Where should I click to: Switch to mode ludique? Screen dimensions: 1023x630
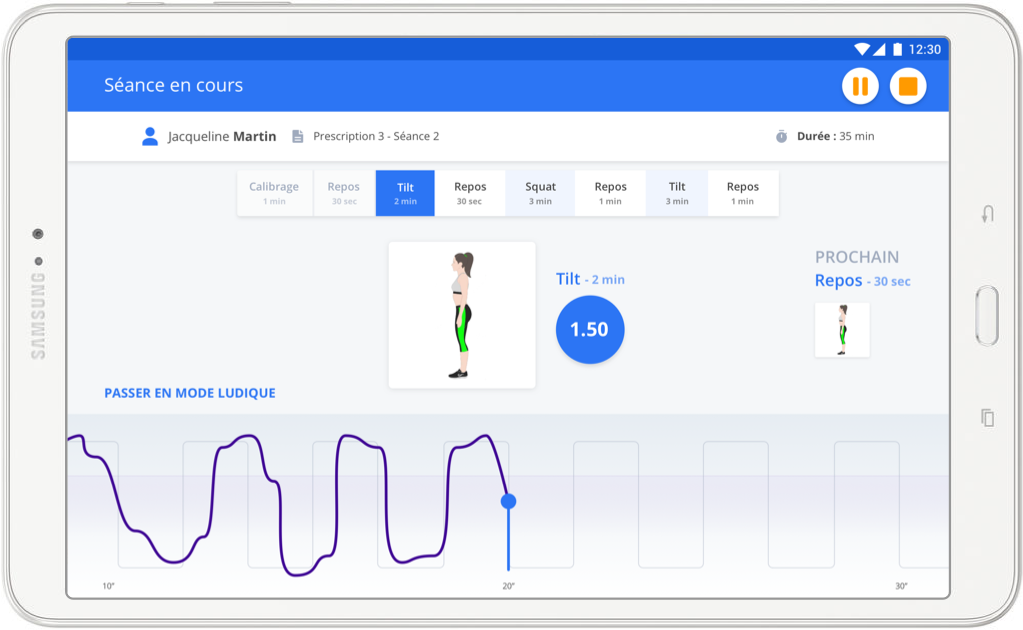(x=190, y=393)
